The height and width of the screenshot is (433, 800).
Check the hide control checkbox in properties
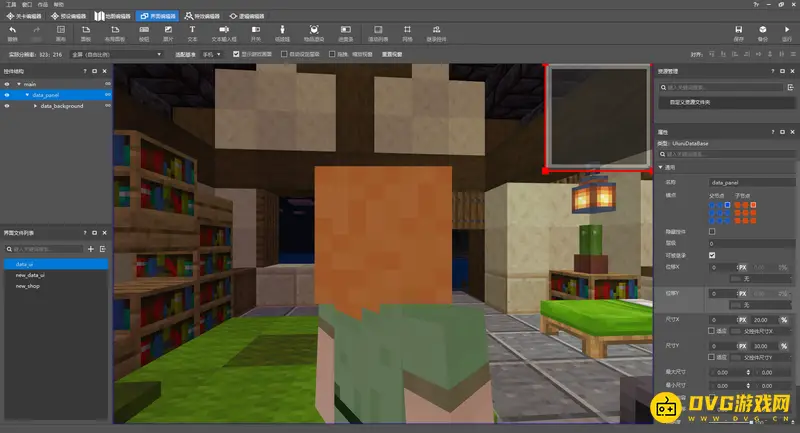[712, 232]
